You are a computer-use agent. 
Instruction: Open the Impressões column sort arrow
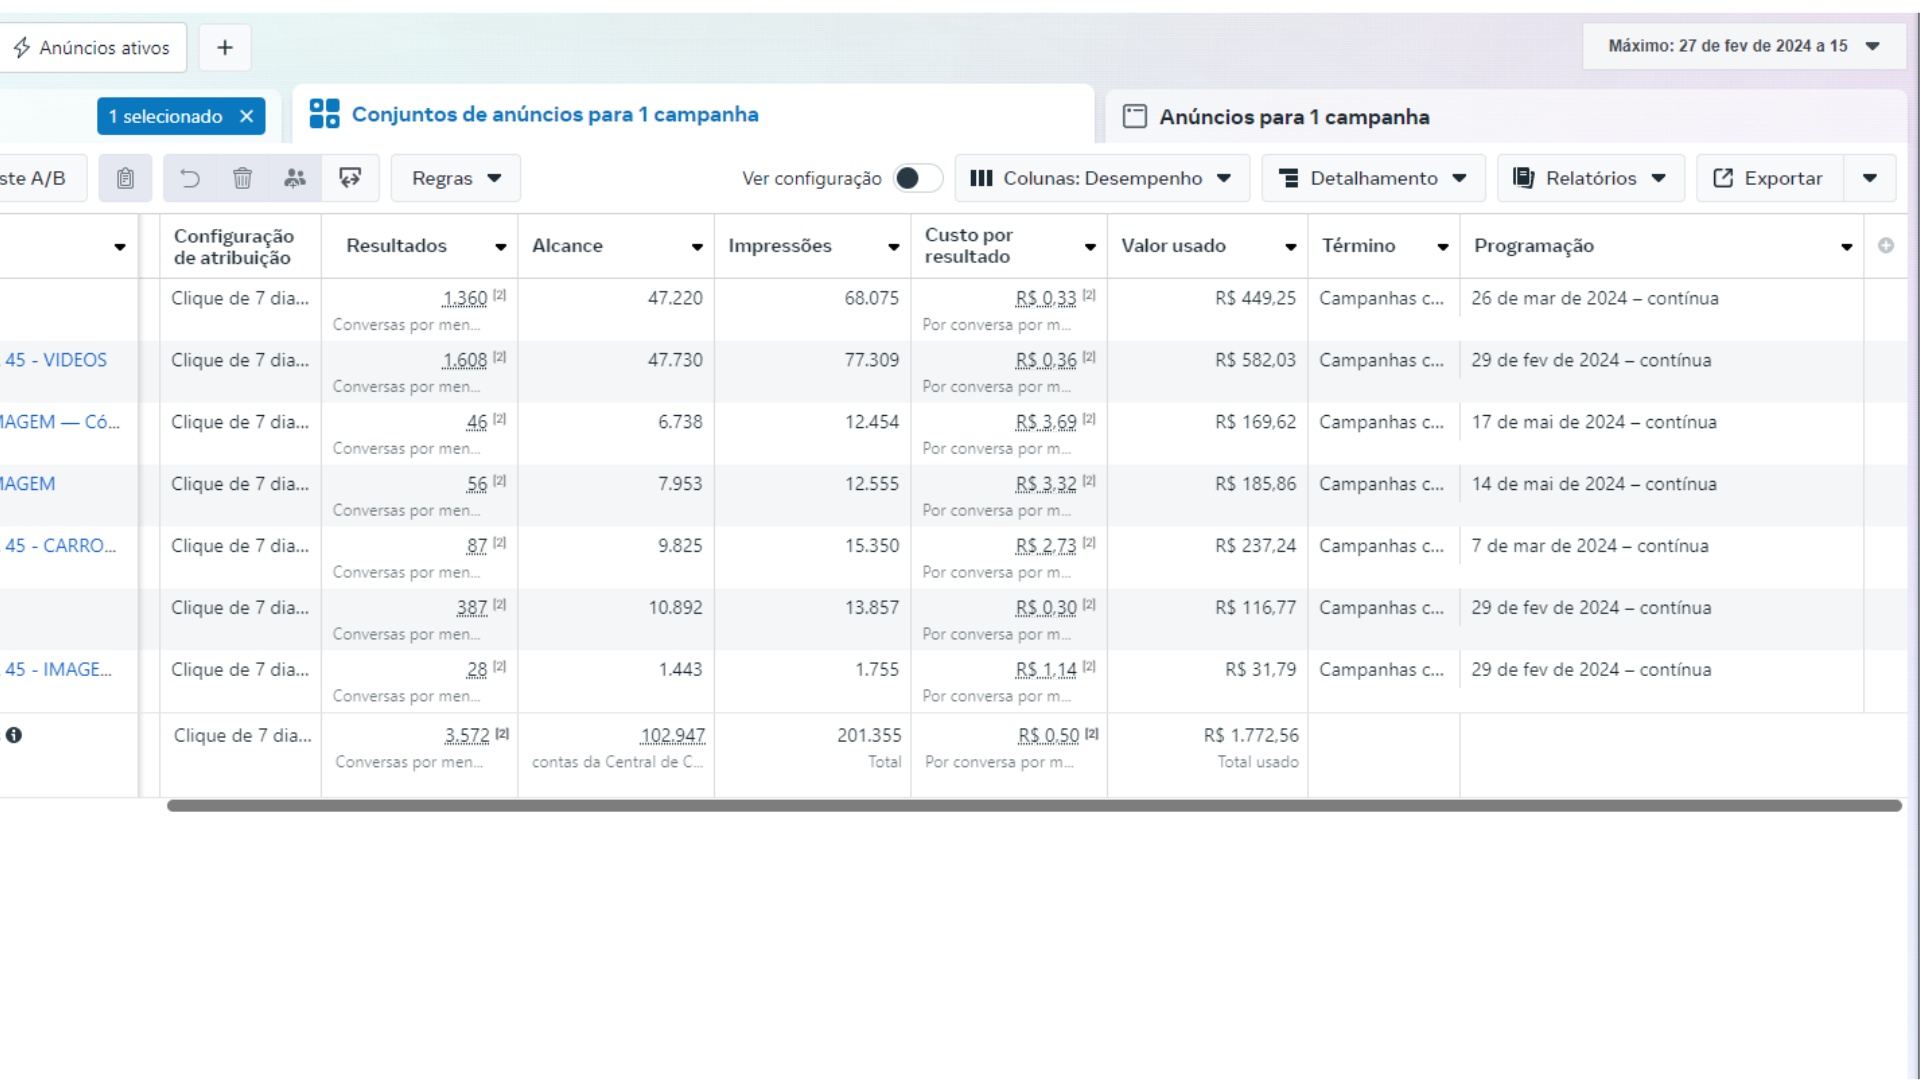coord(894,247)
